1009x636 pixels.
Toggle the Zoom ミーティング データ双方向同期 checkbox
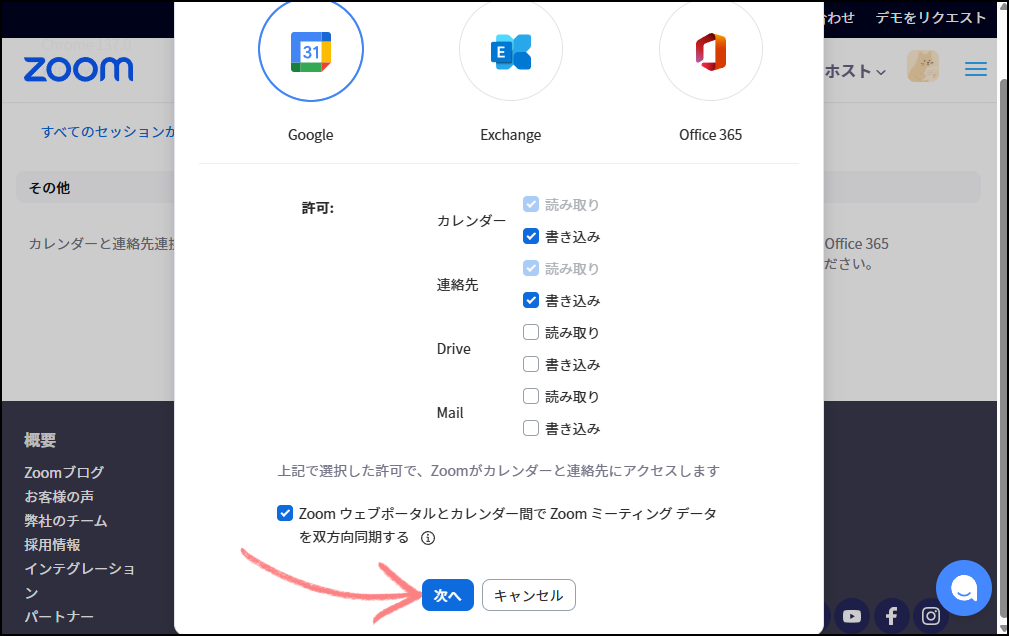pos(285,513)
